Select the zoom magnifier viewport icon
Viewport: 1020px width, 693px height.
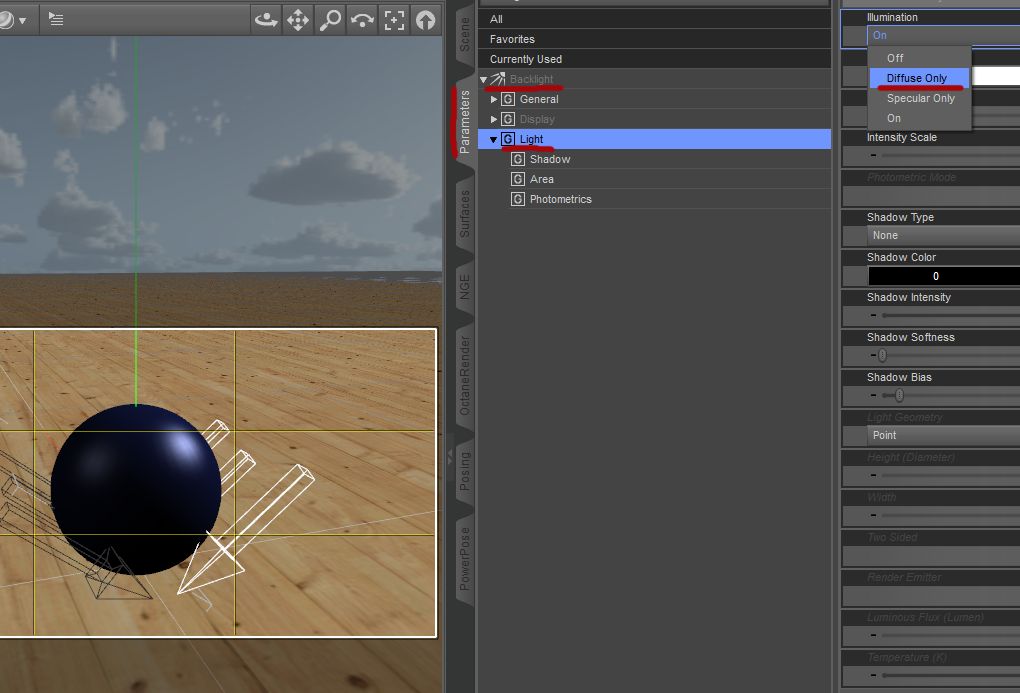(330, 19)
